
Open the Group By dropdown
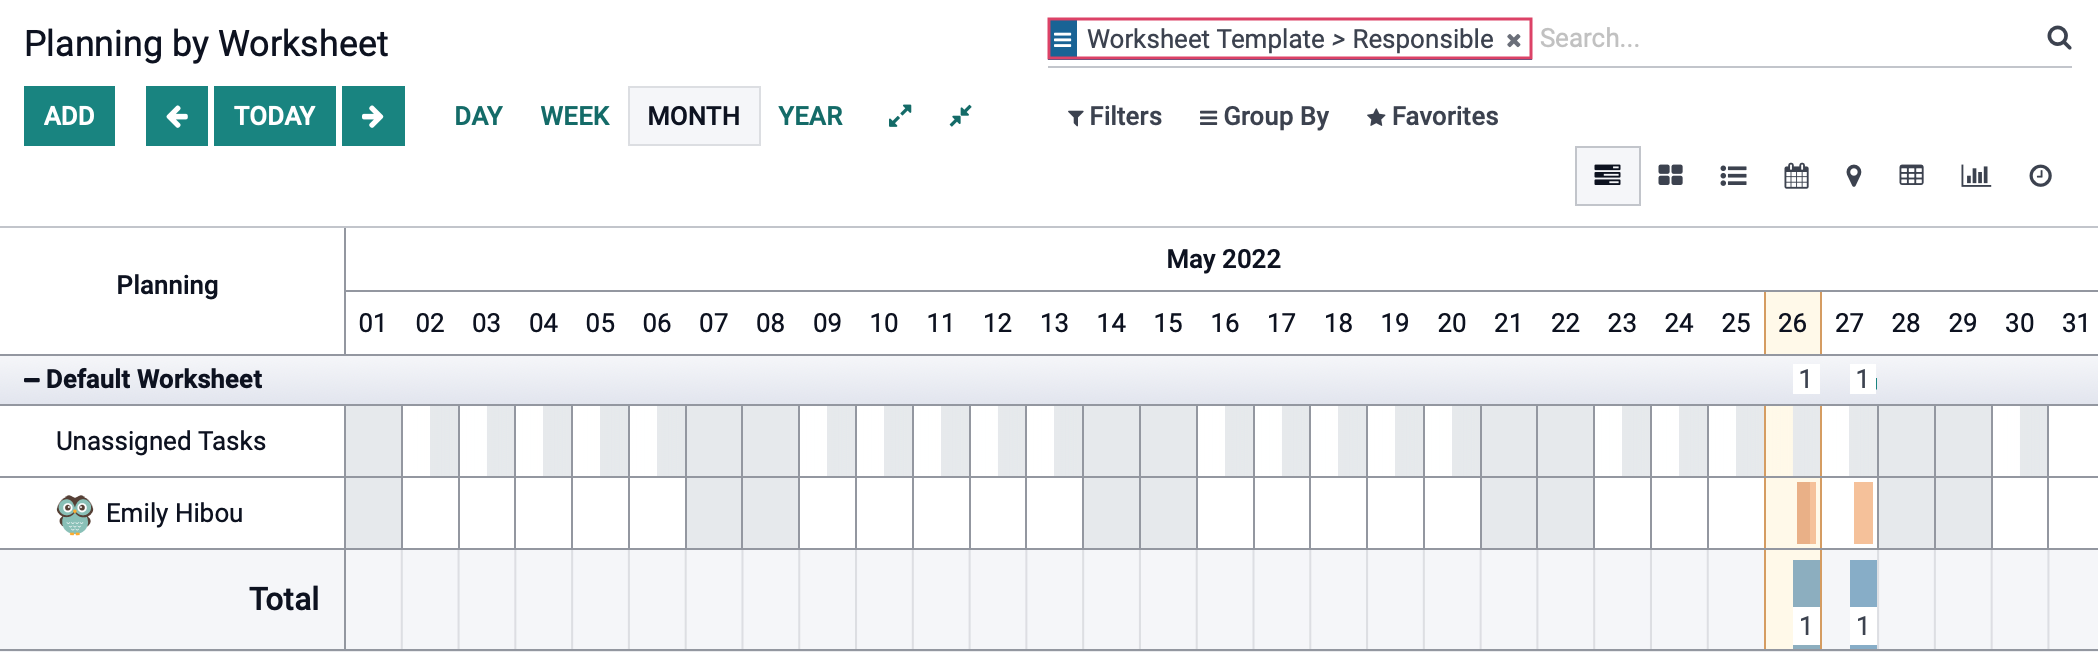tap(1264, 117)
